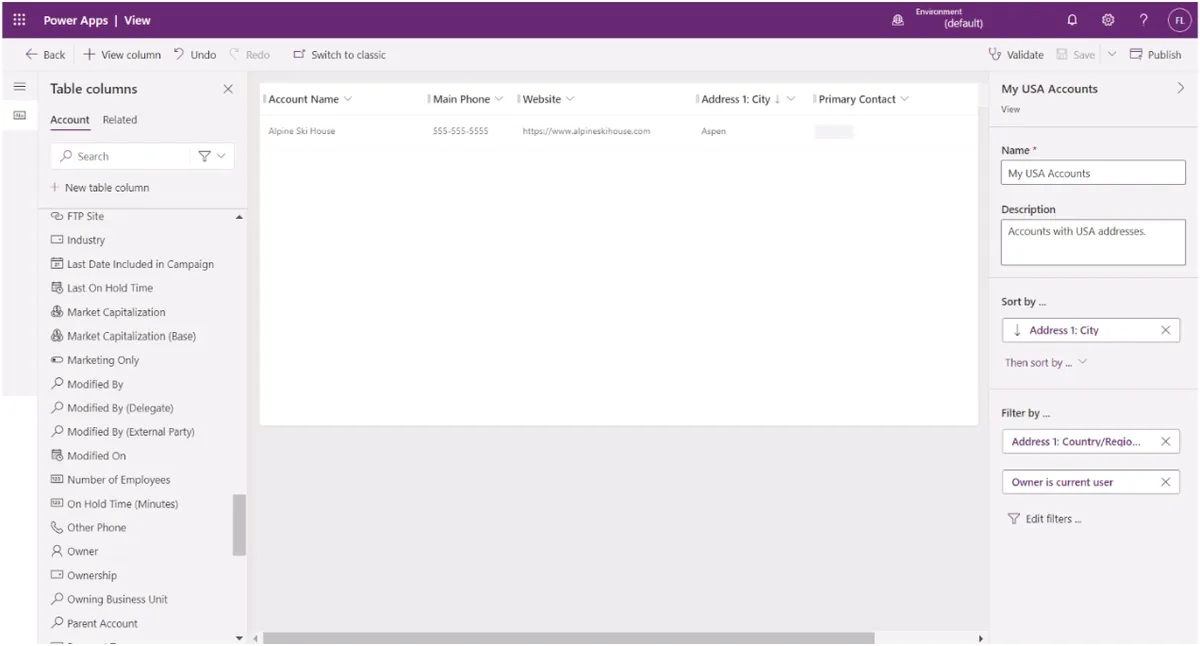This screenshot has height=646, width=1200.
Task: Publish the view
Action: [1156, 55]
